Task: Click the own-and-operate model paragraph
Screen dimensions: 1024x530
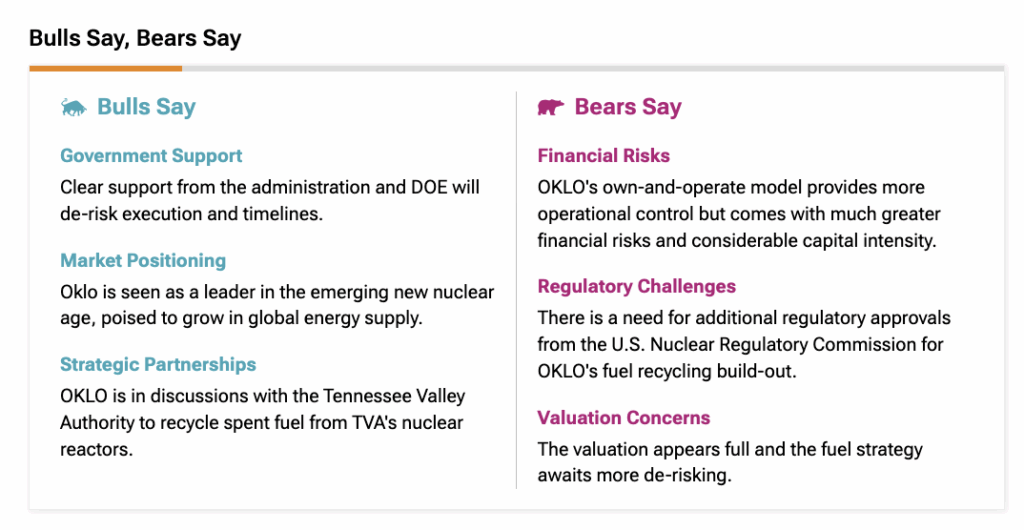Action: point(739,213)
